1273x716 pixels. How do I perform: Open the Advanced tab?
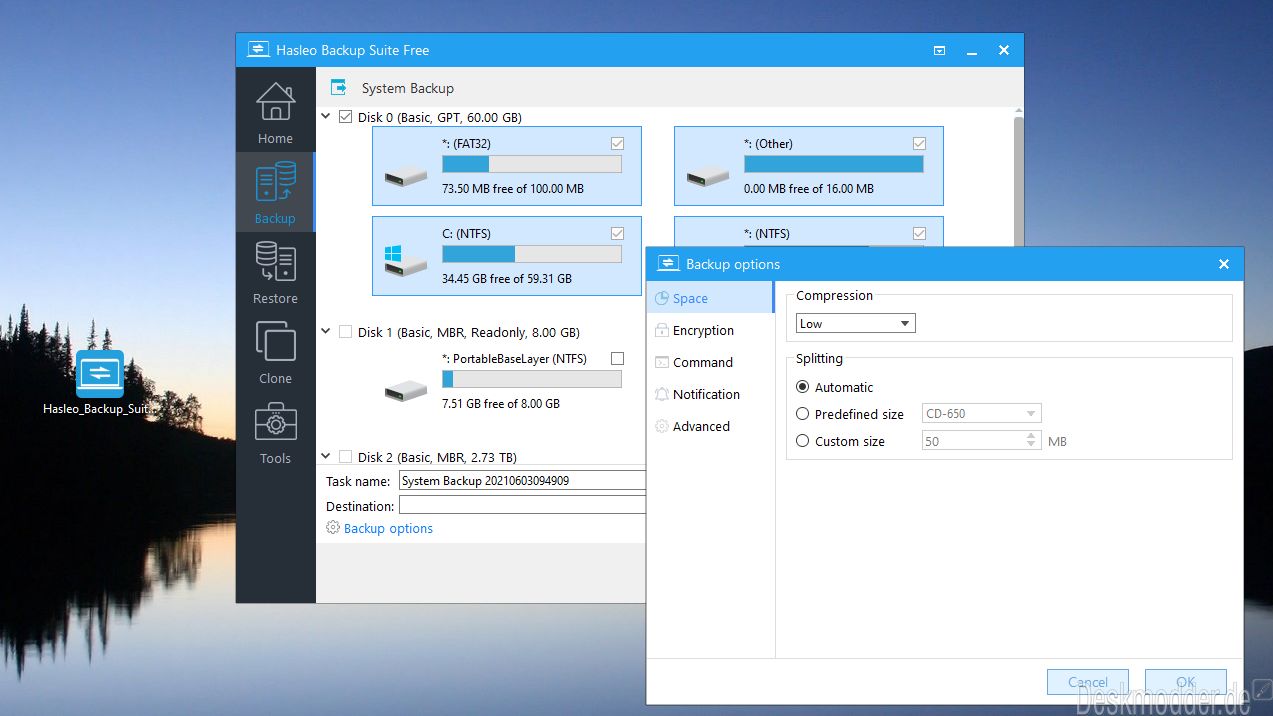click(x=710, y=426)
